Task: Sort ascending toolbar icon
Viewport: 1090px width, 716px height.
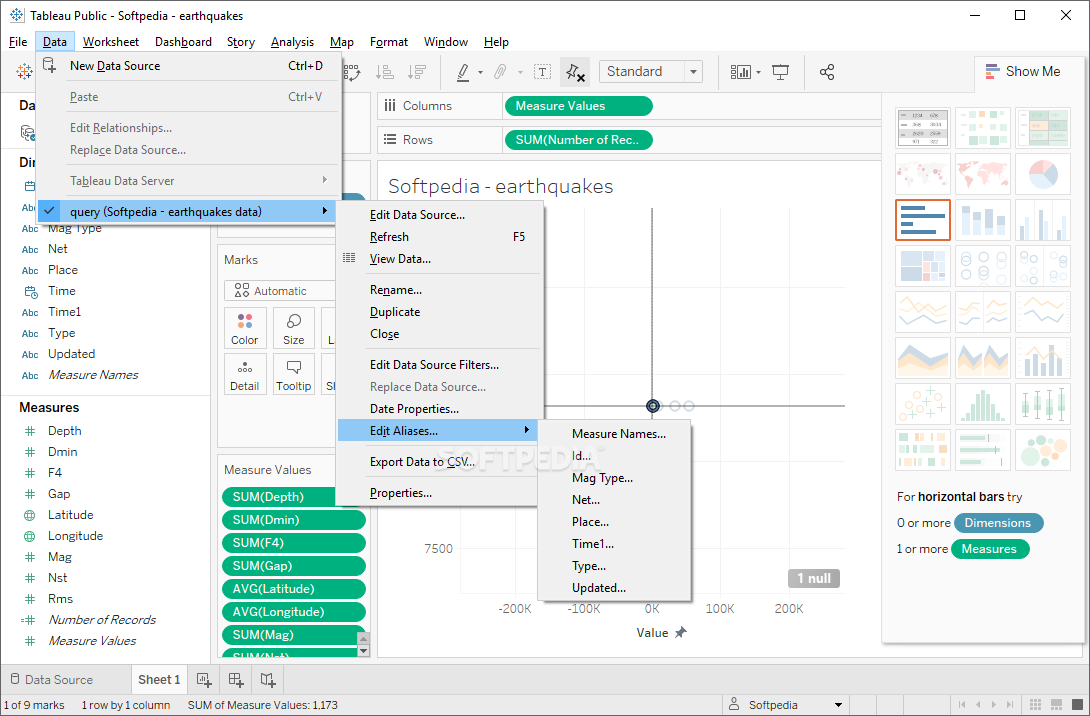Action: tap(384, 72)
